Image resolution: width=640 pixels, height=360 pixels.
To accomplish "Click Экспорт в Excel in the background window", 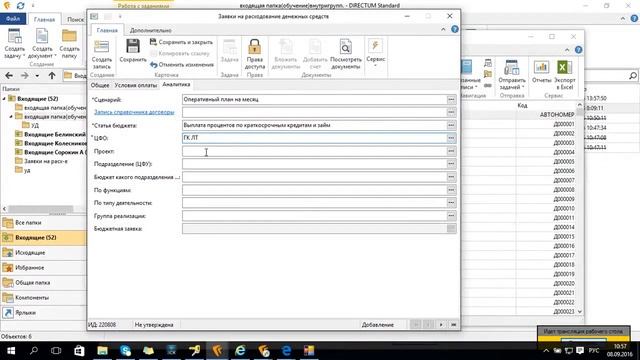I will pyautogui.click(x=565, y=75).
